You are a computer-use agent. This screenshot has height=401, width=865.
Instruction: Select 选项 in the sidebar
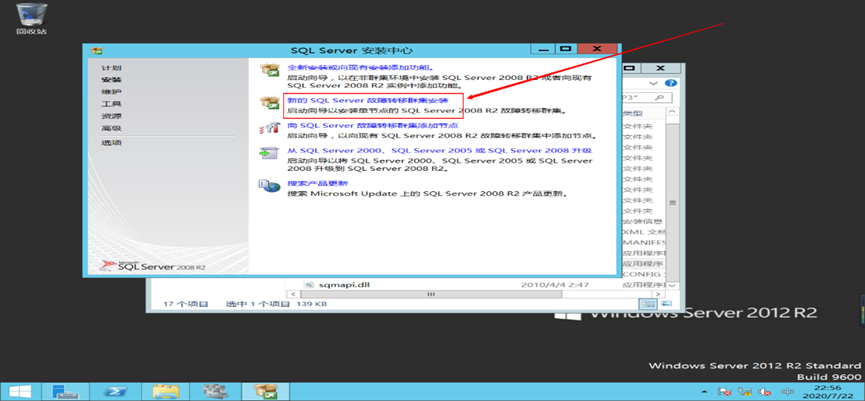pos(111,143)
